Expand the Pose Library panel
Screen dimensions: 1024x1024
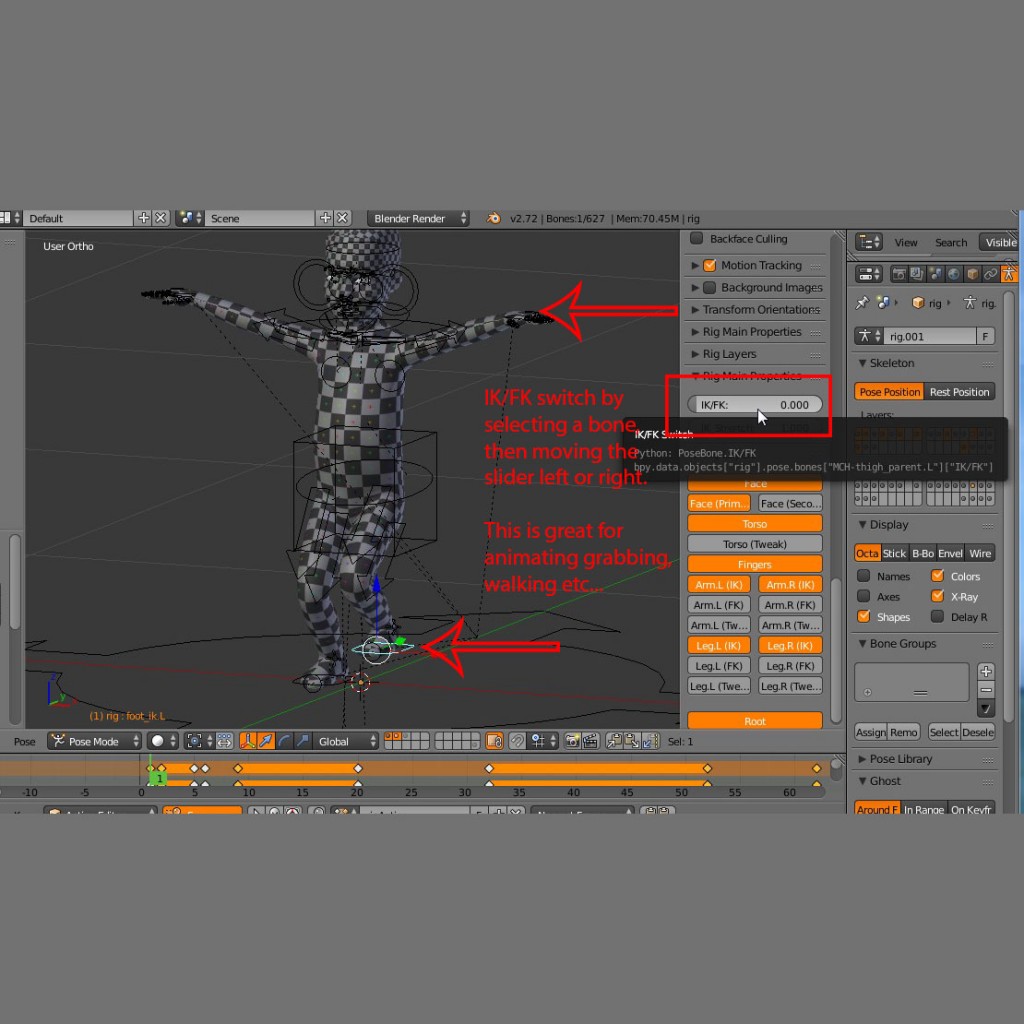coord(900,759)
